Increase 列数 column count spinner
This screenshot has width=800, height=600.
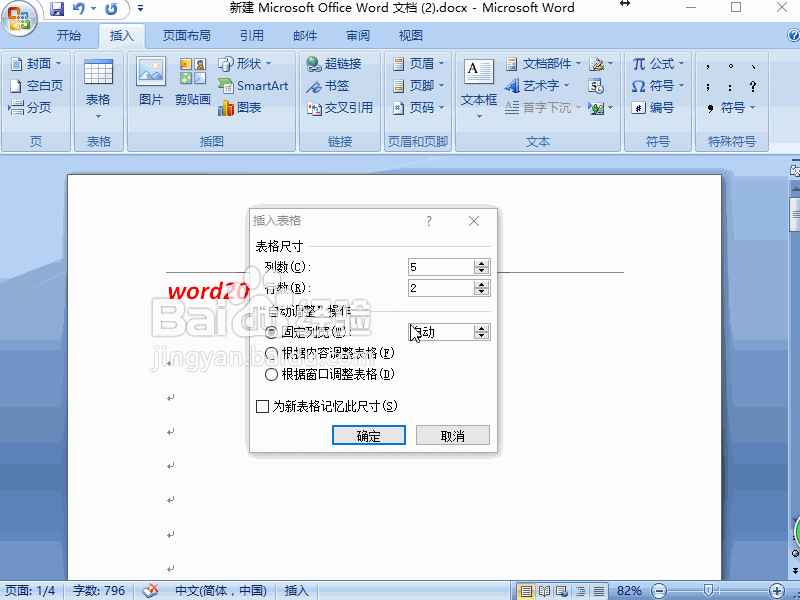coord(482,263)
